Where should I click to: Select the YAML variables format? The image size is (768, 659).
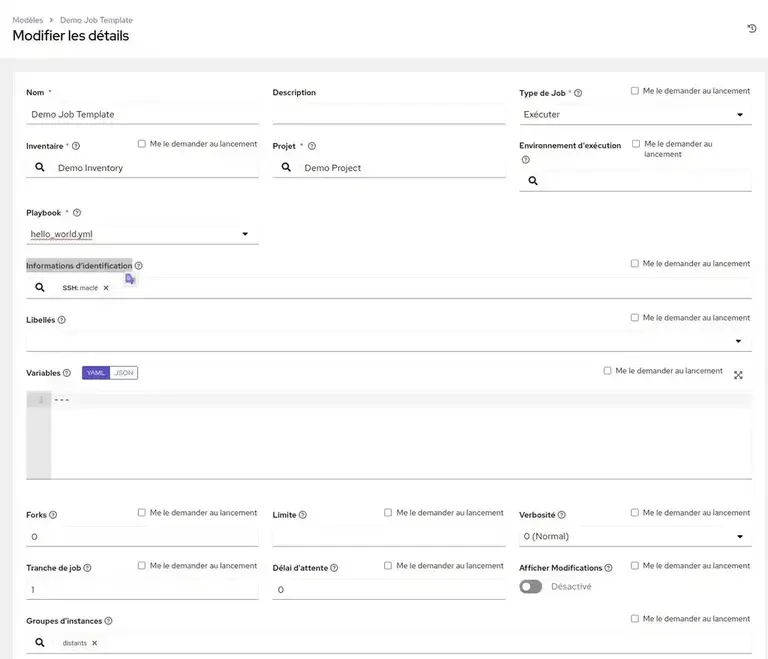pyautogui.click(x=96, y=373)
